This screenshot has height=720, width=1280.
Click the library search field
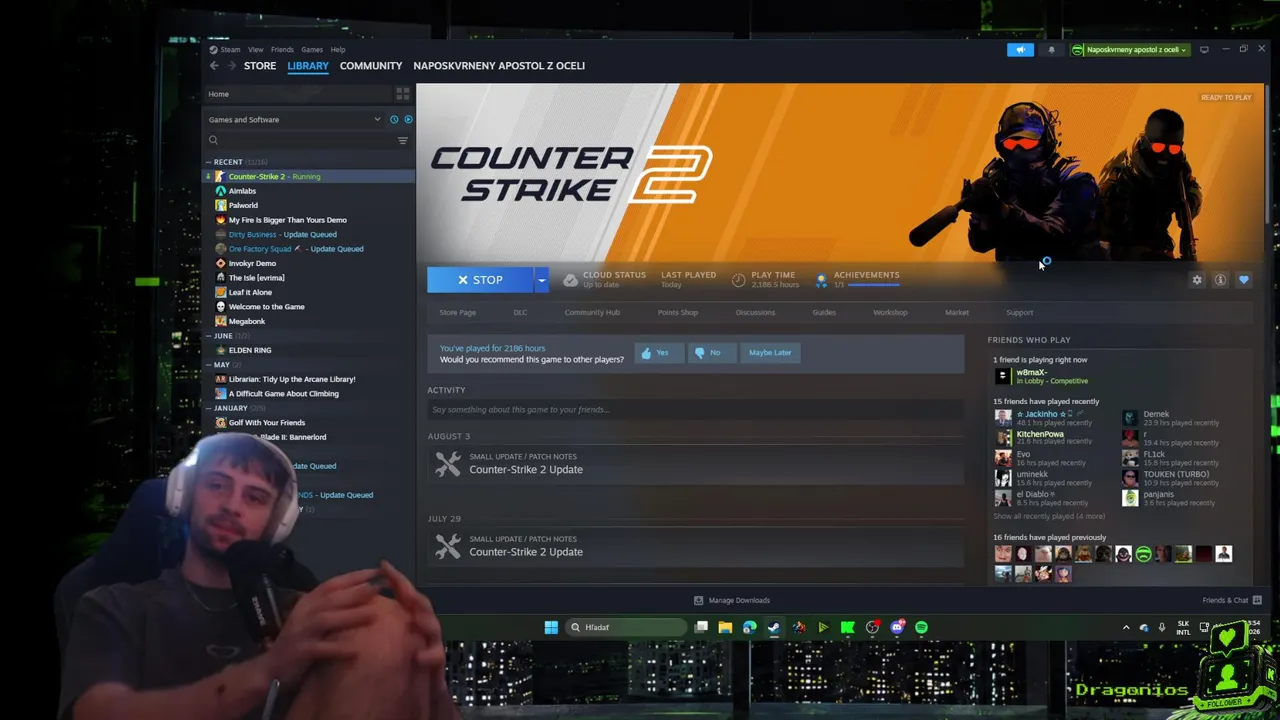point(300,141)
